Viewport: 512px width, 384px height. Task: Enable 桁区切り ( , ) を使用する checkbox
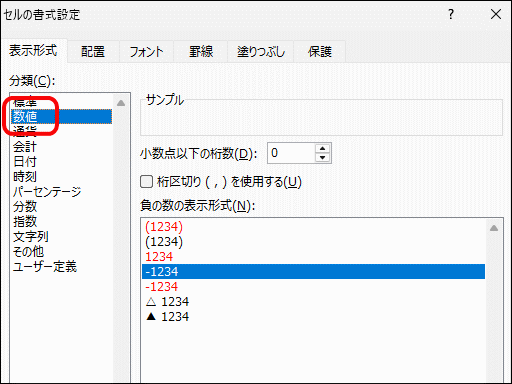coord(146,182)
